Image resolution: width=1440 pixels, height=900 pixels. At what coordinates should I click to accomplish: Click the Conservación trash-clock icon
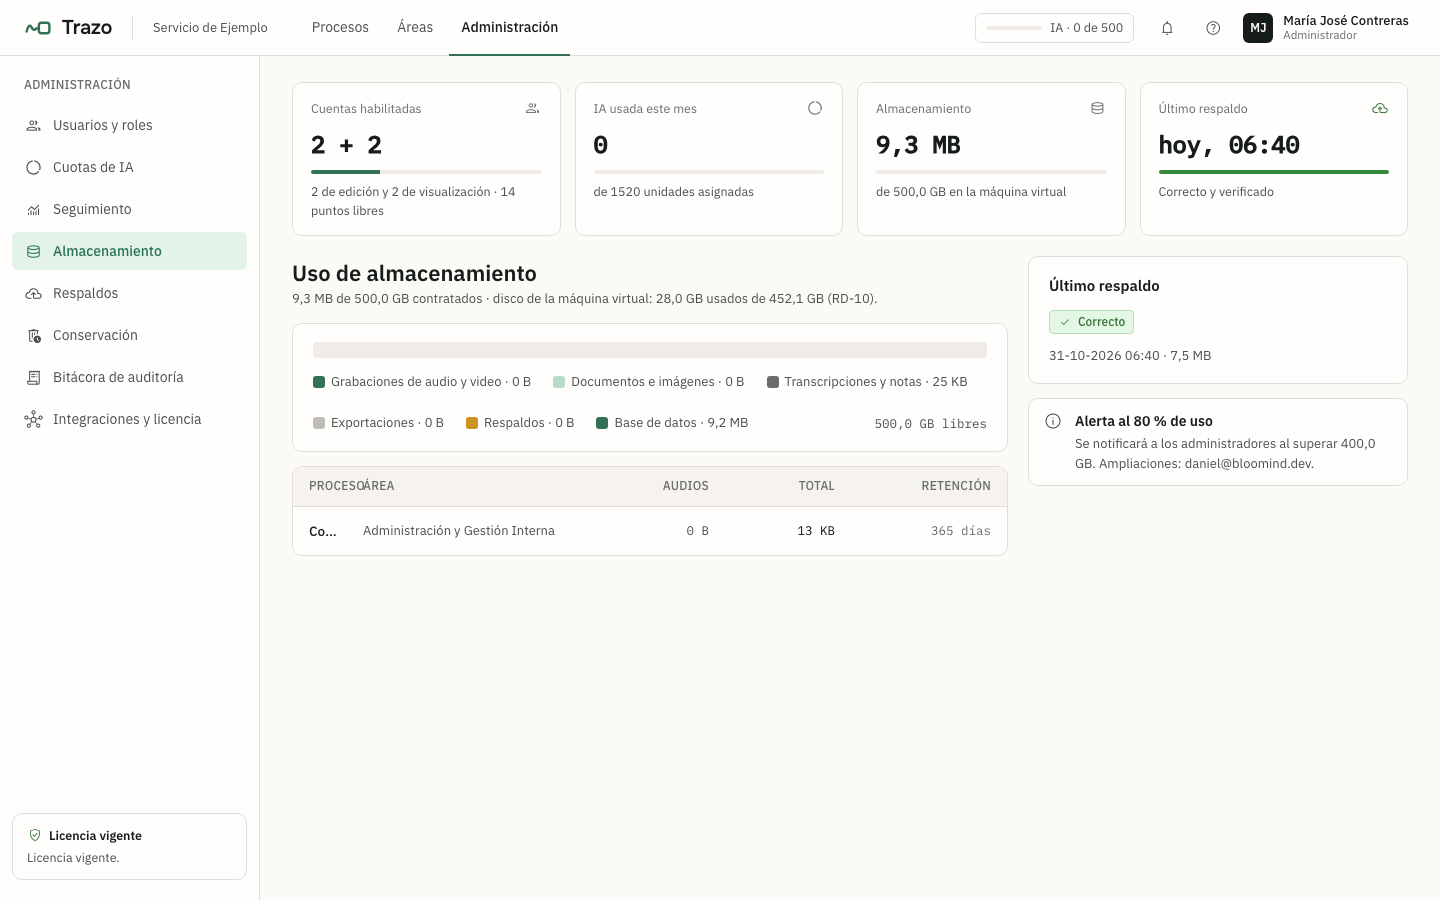(x=34, y=336)
